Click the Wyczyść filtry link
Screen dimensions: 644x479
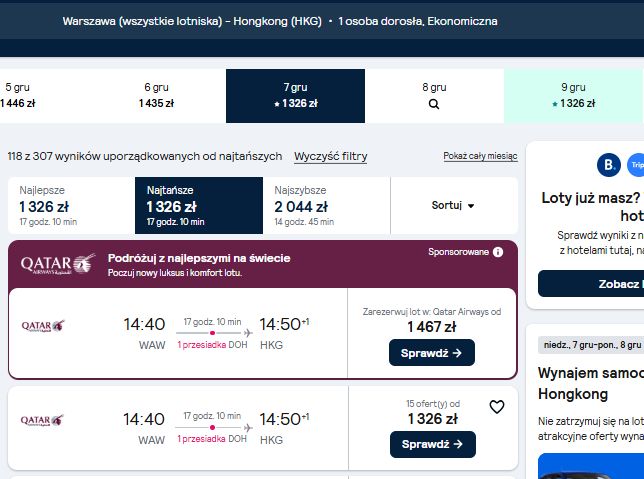pyautogui.click(x=331, y=157)
